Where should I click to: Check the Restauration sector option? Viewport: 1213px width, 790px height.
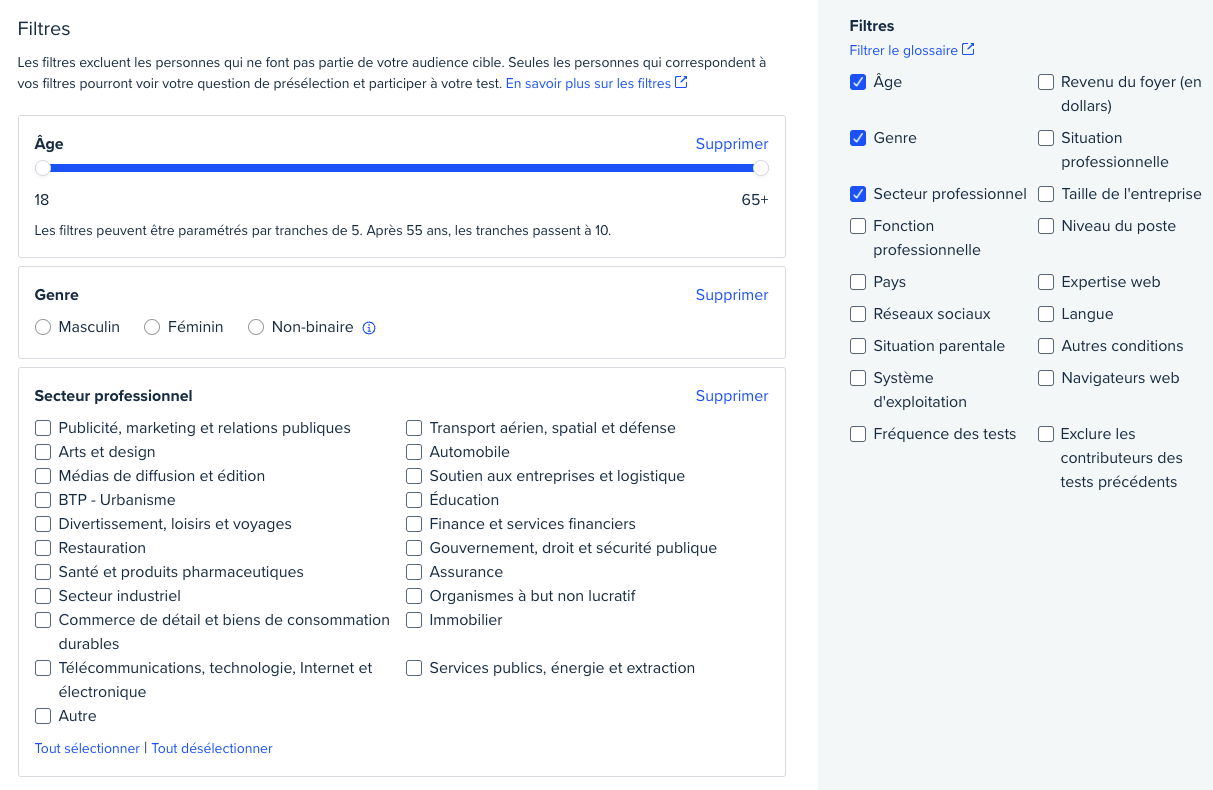coord(43,548)
